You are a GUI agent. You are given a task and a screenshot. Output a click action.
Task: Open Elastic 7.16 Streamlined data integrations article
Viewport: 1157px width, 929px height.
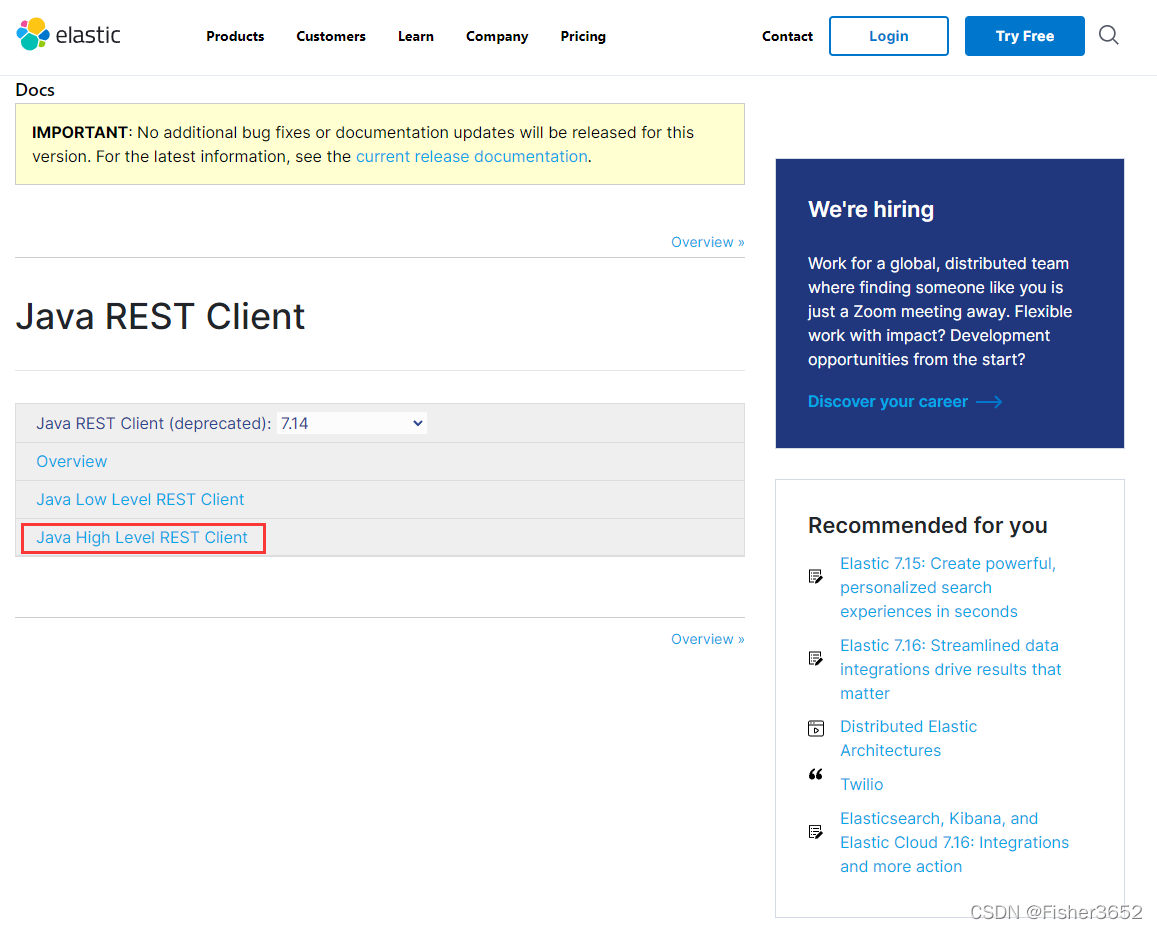coord(950,669)
